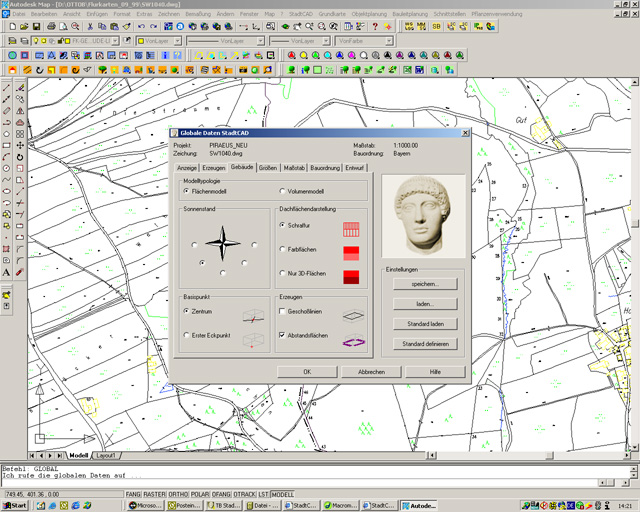Image resolution: width=640 pixels, height=512 pixels.
Task: Expand the VonFarbe dropdown
Action: (x=389, y=41)
